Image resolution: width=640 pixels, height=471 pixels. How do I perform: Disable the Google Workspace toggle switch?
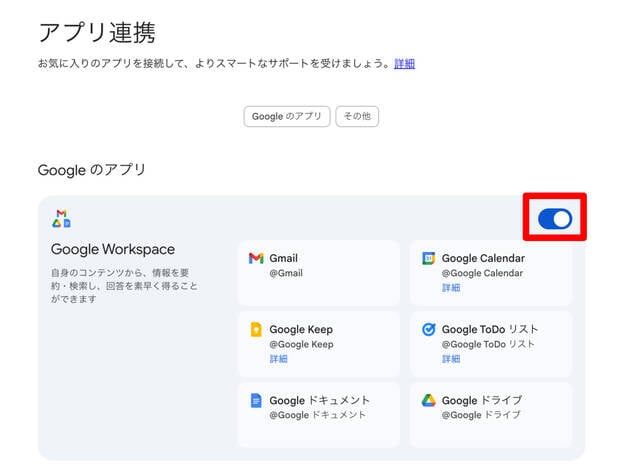click(555, 219)
